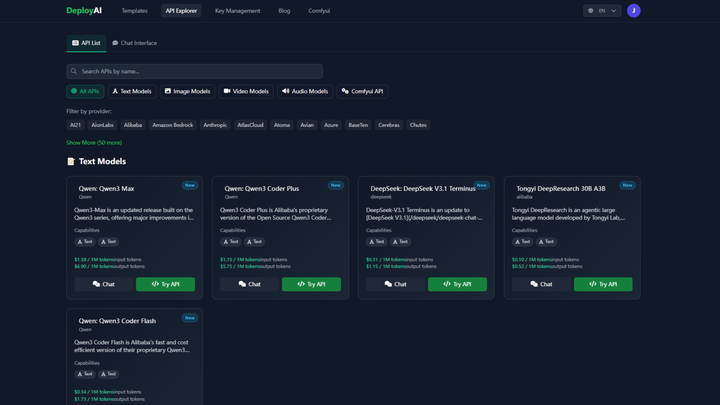Select AtlasCloud provider chip
Screen dimensions: 720x405
click(250, 125)
